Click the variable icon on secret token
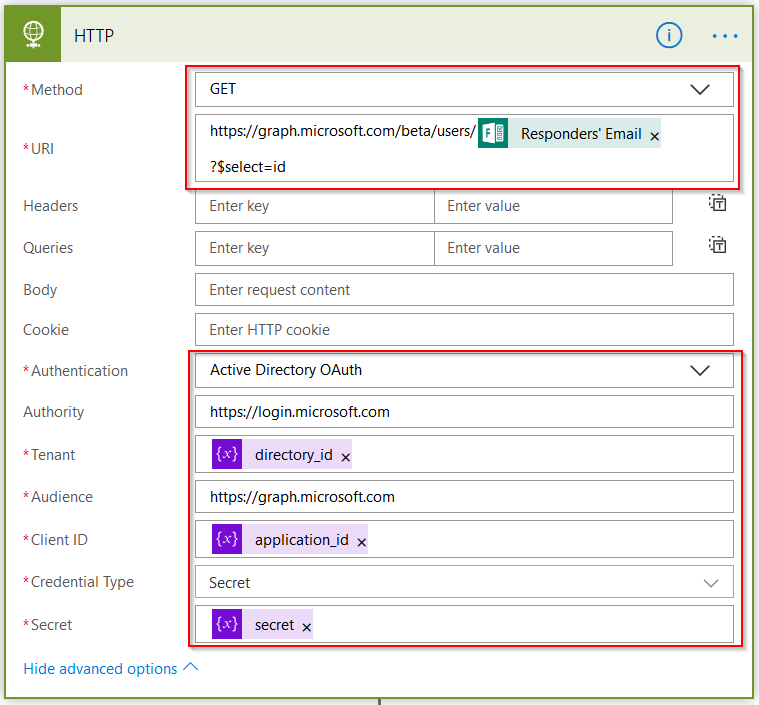This screenshot has width=759, height=705. 227,624
